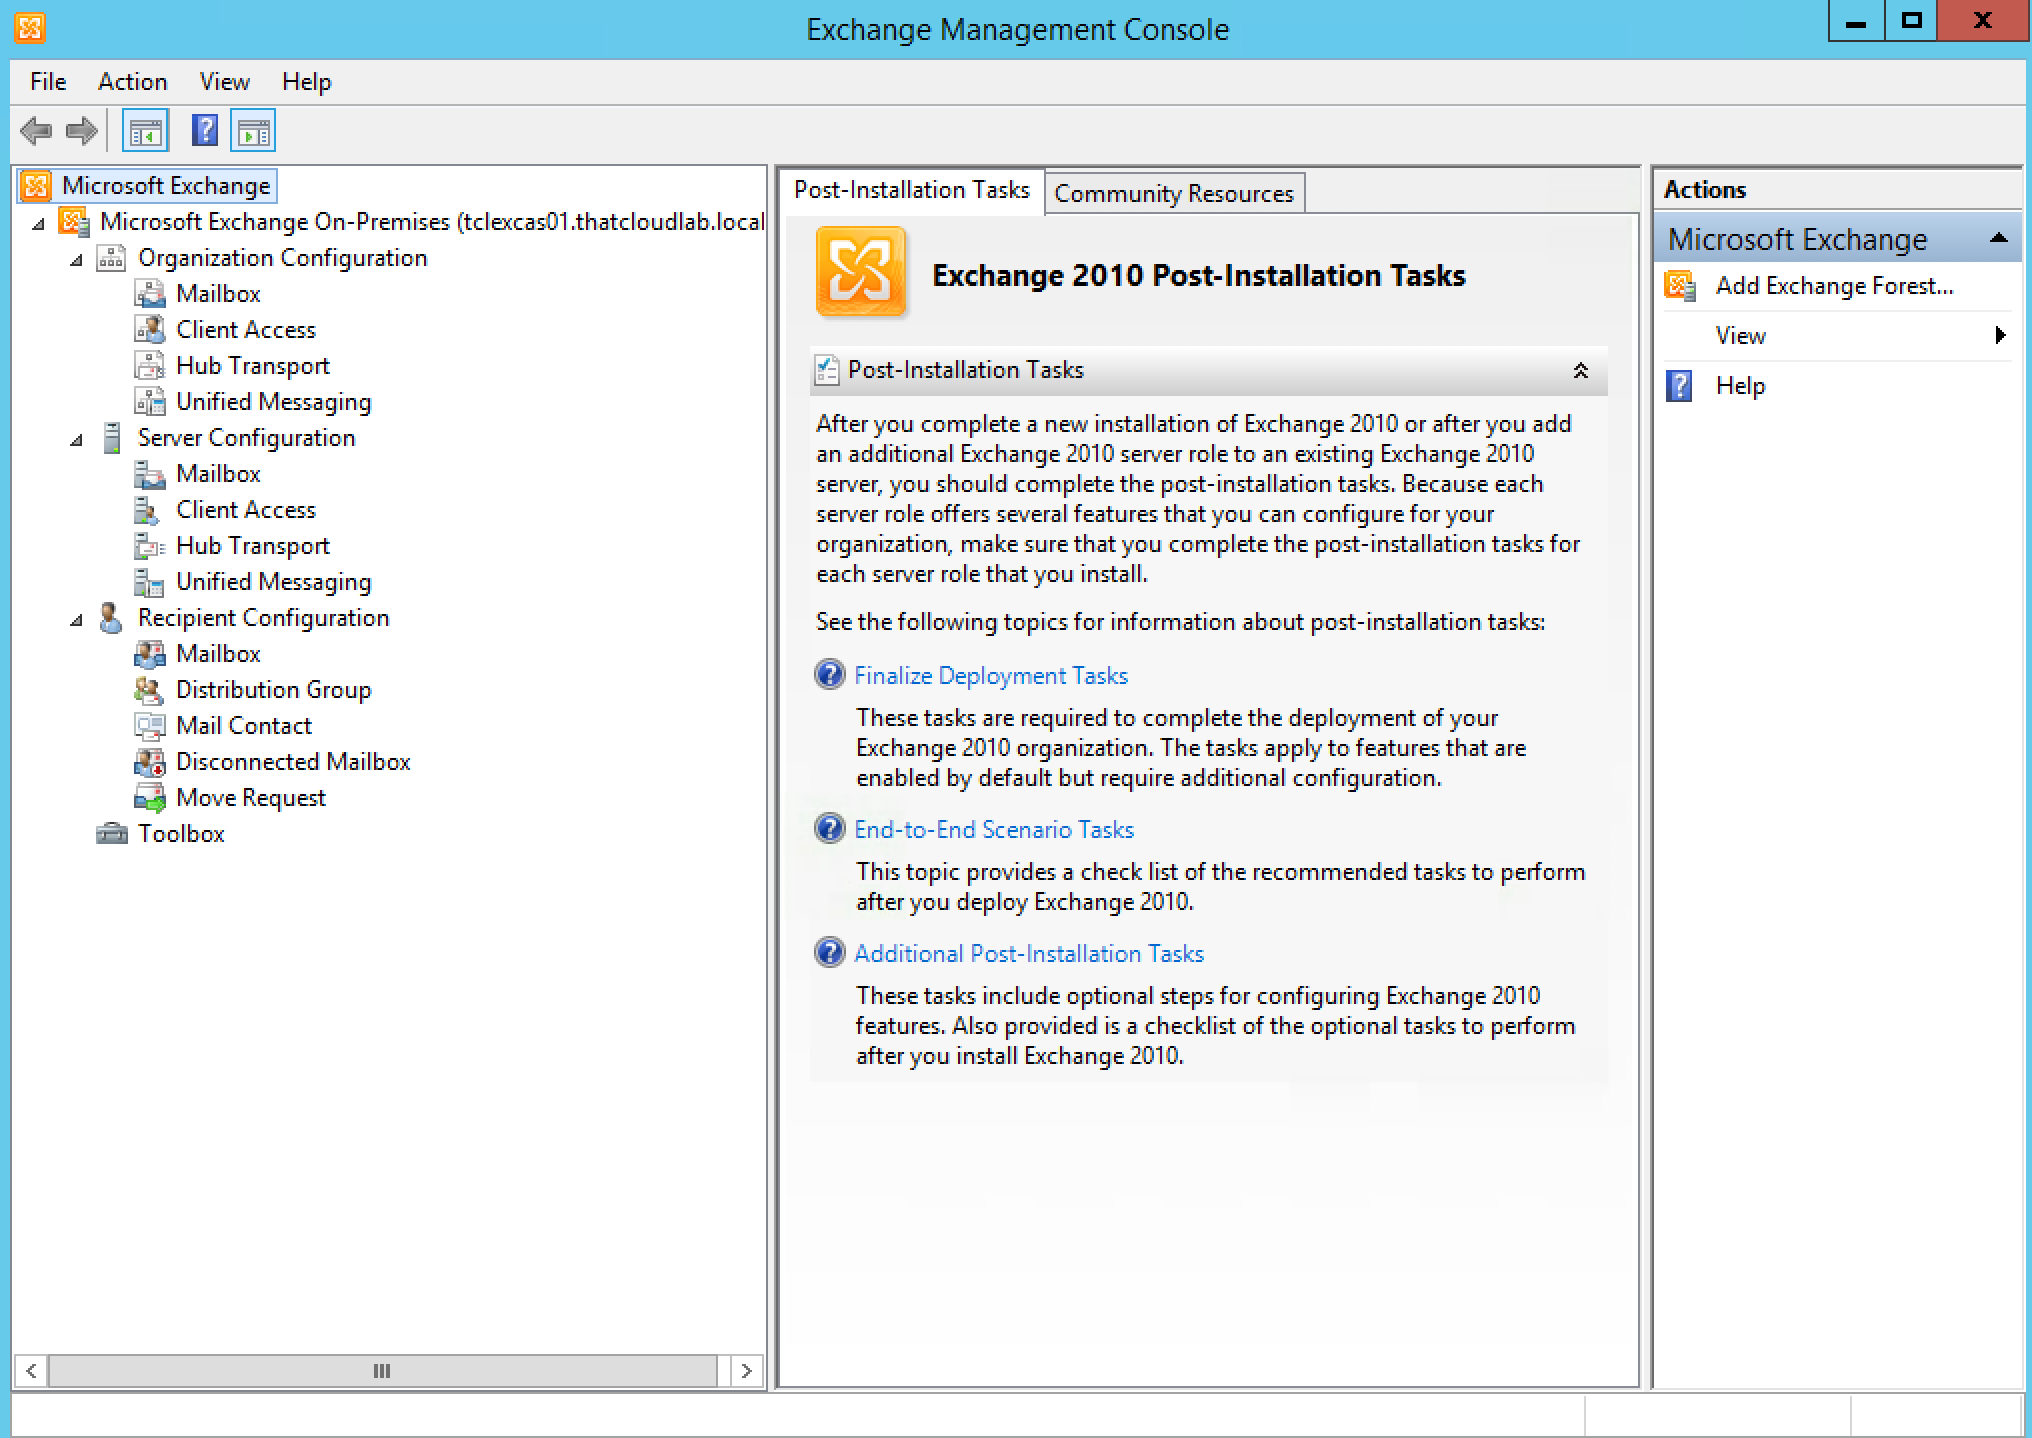Click the Toolbox icon in the tree
Screen dimensions: 2032x1438
coord(112,833)
